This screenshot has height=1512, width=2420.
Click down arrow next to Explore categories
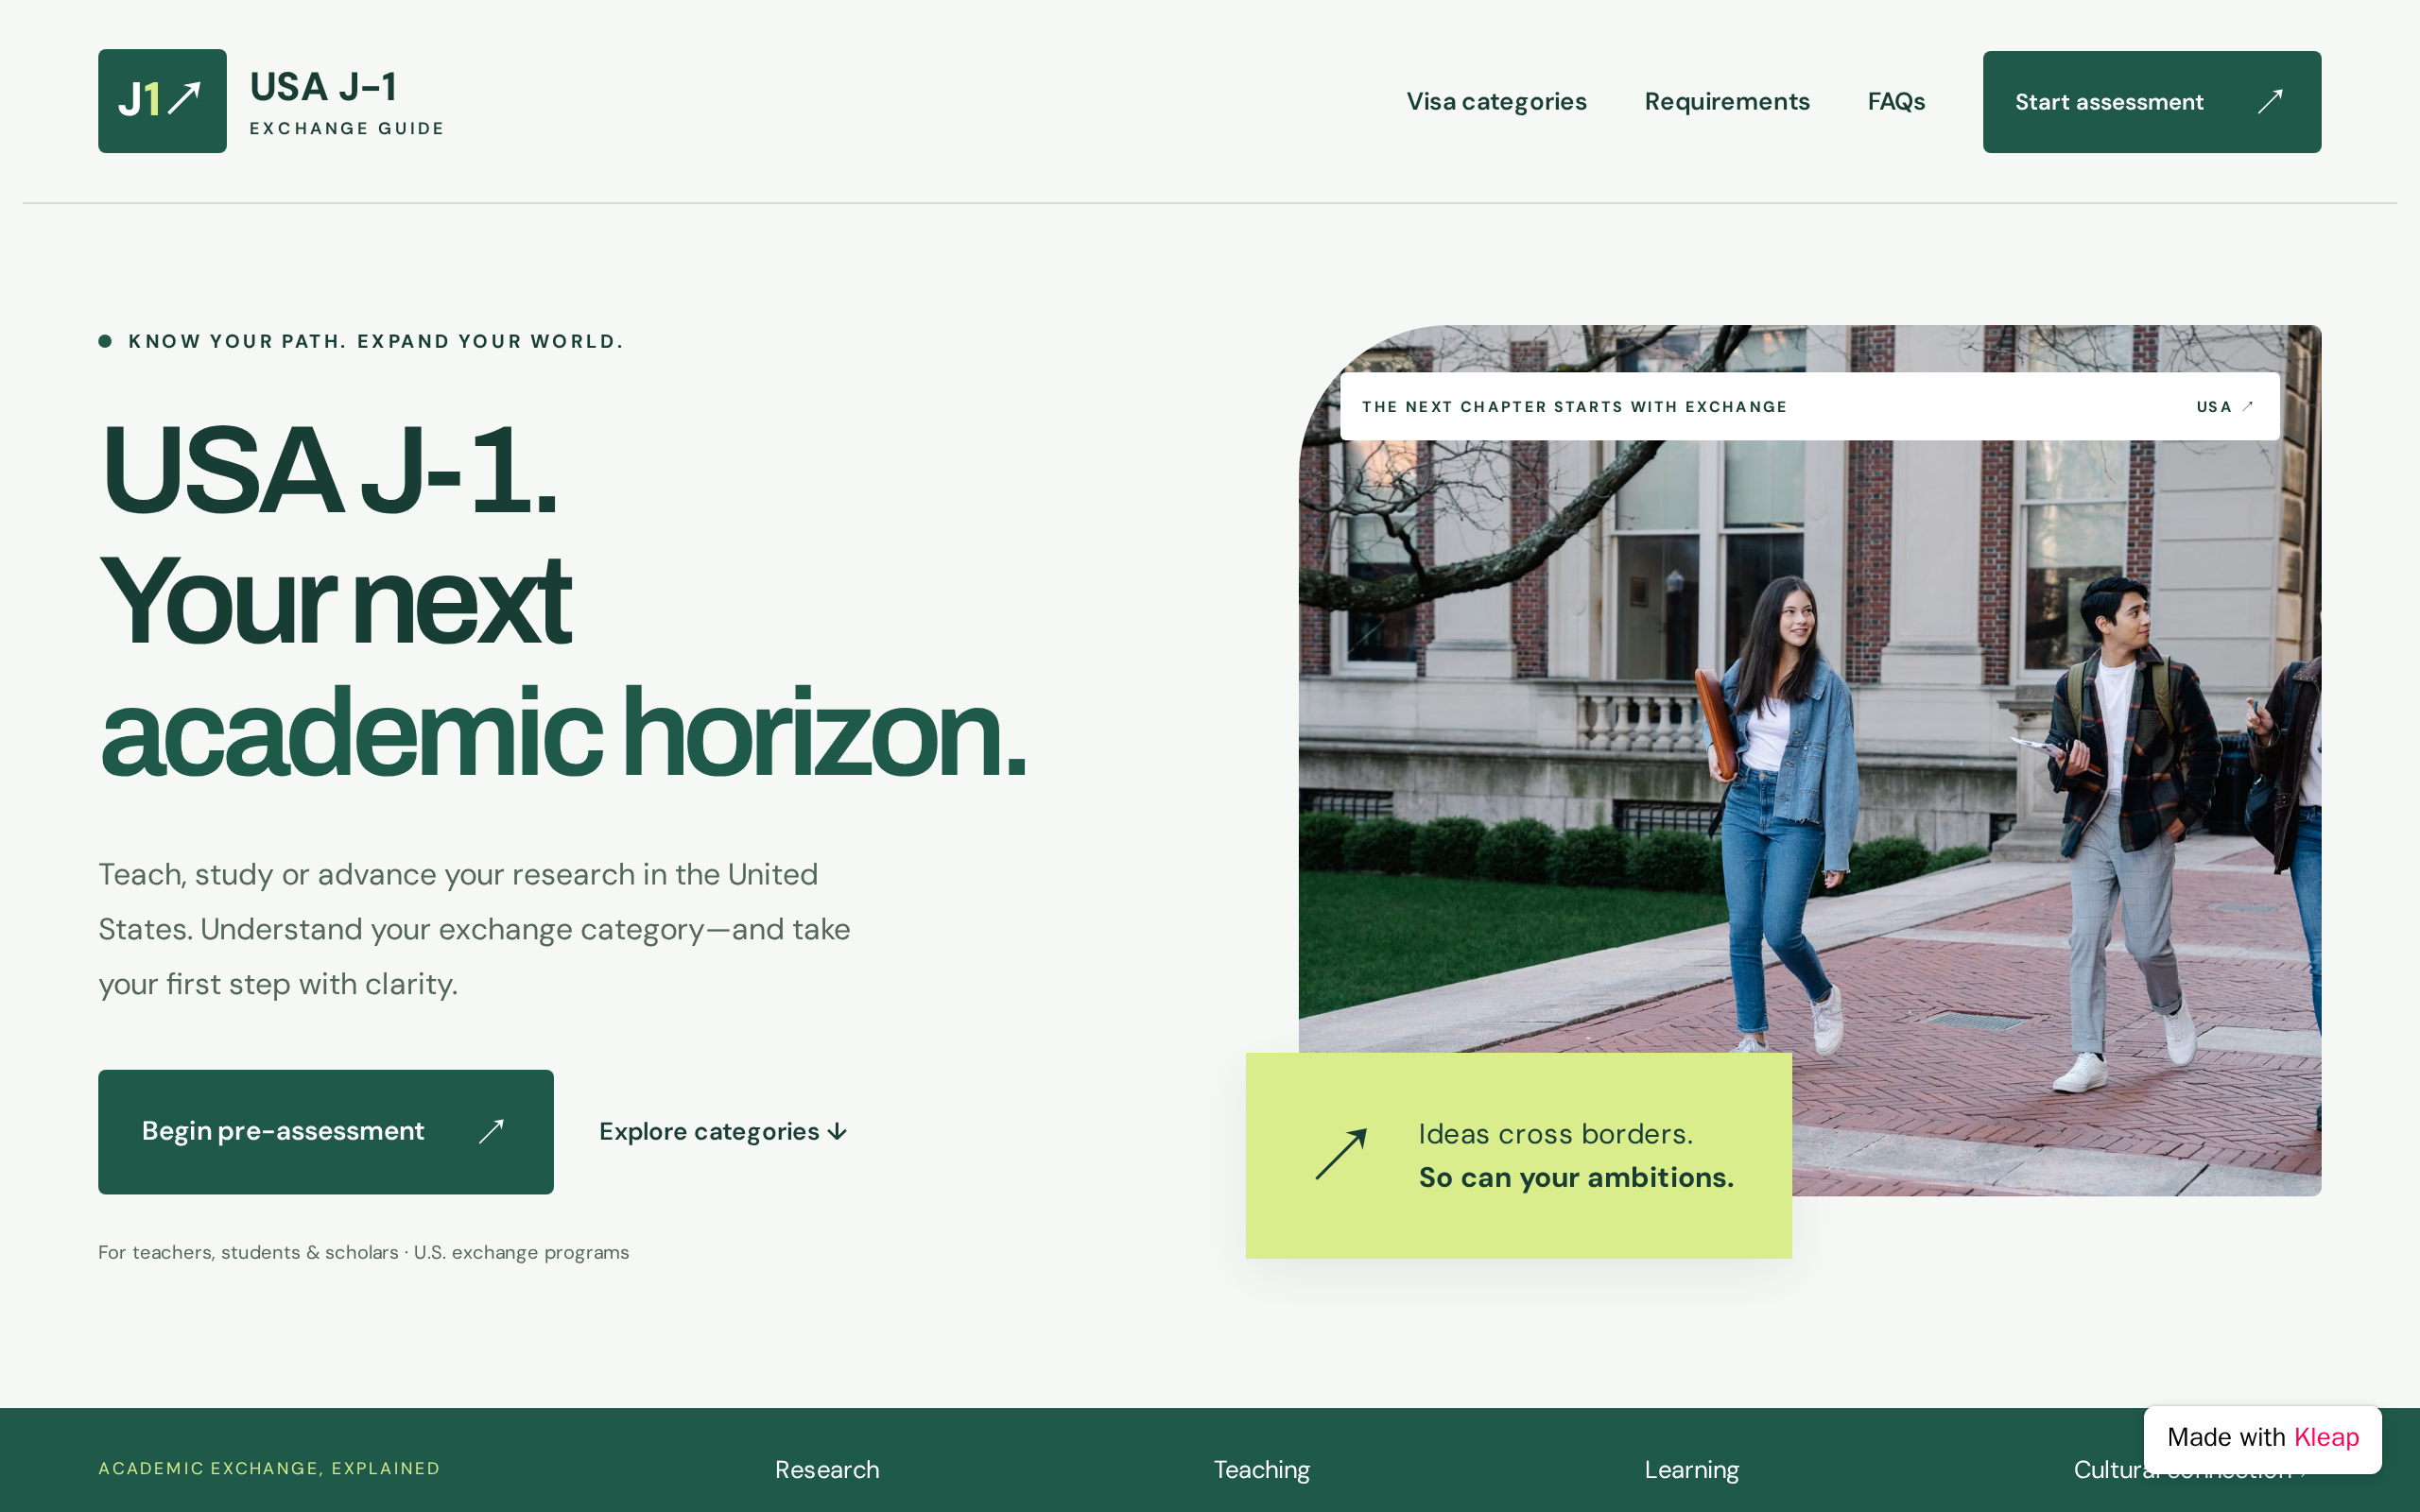click(x=838, y=1132)
